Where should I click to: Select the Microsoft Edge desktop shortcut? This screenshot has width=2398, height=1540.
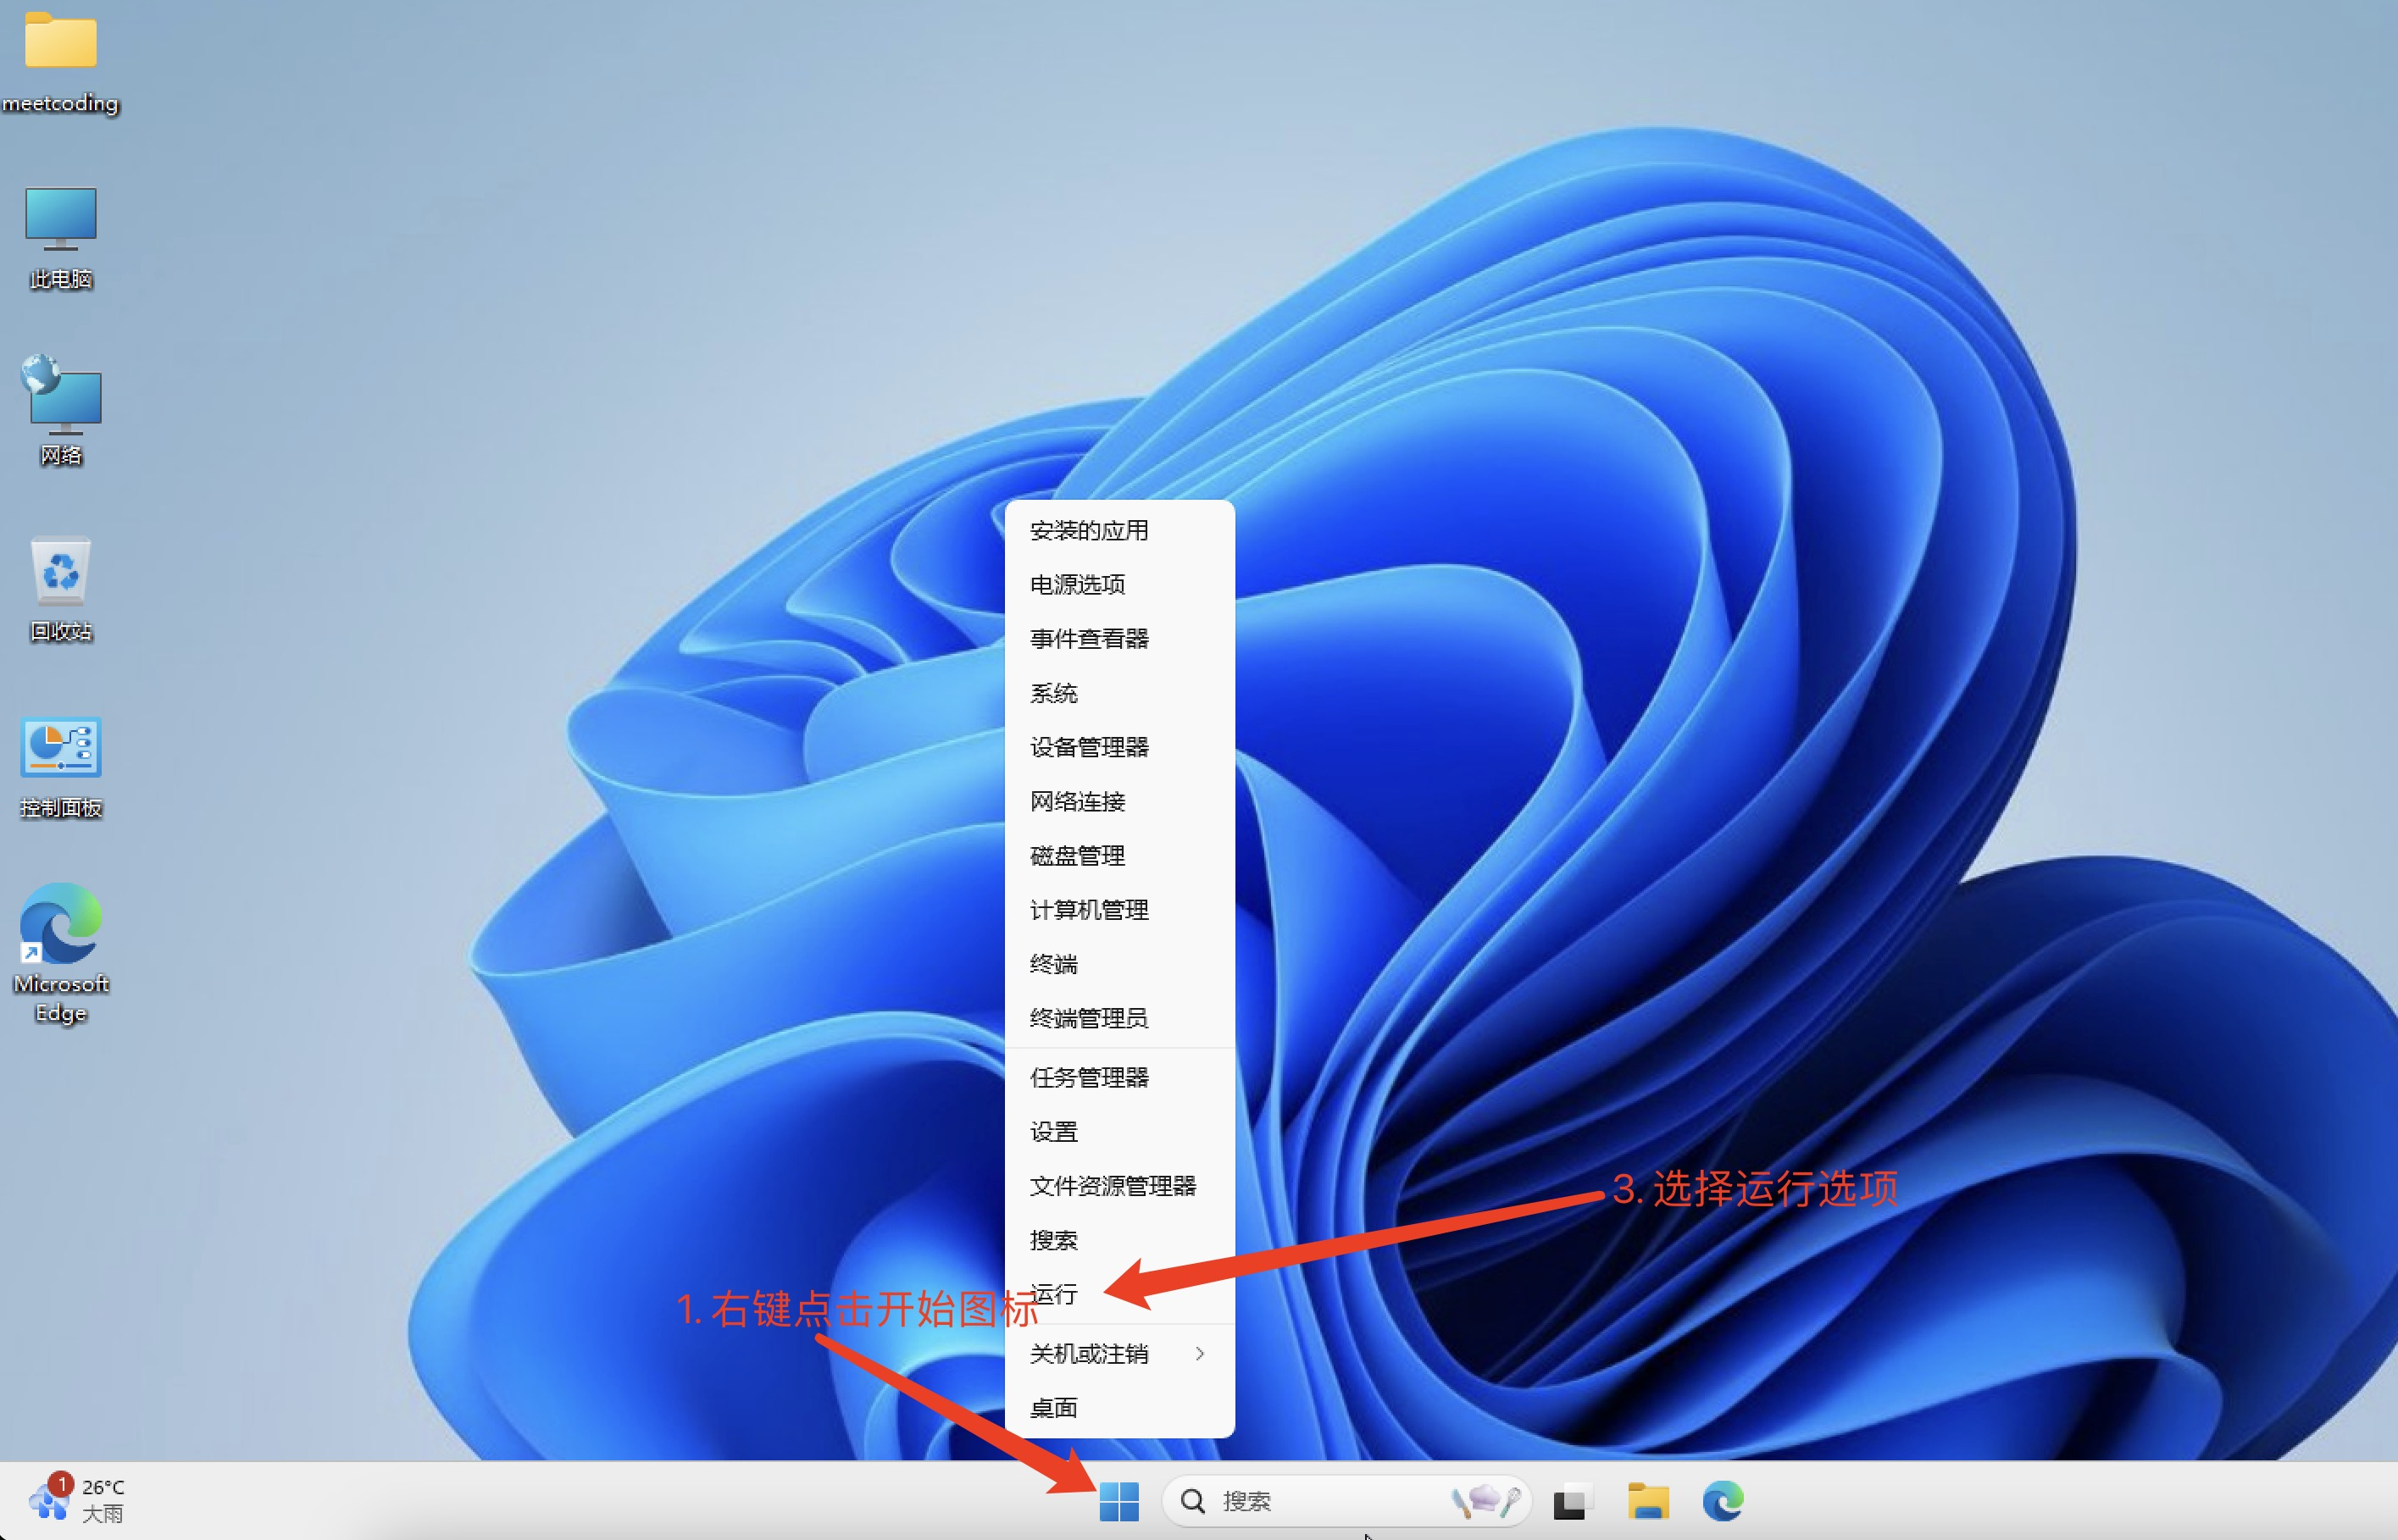[60, 925]
